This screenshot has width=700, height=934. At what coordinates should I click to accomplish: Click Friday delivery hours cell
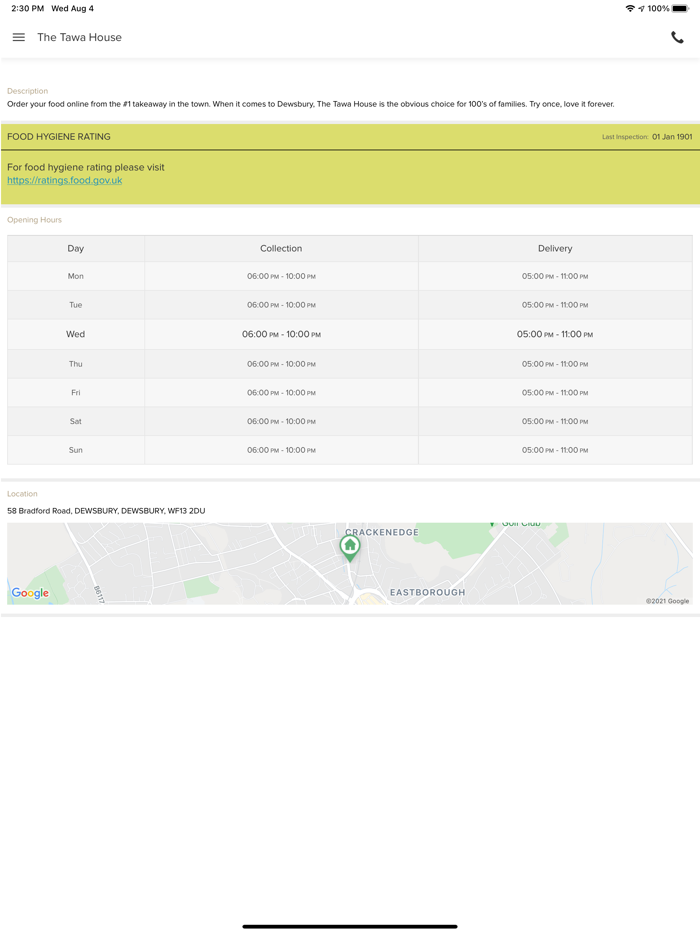(x=555, y=393)
